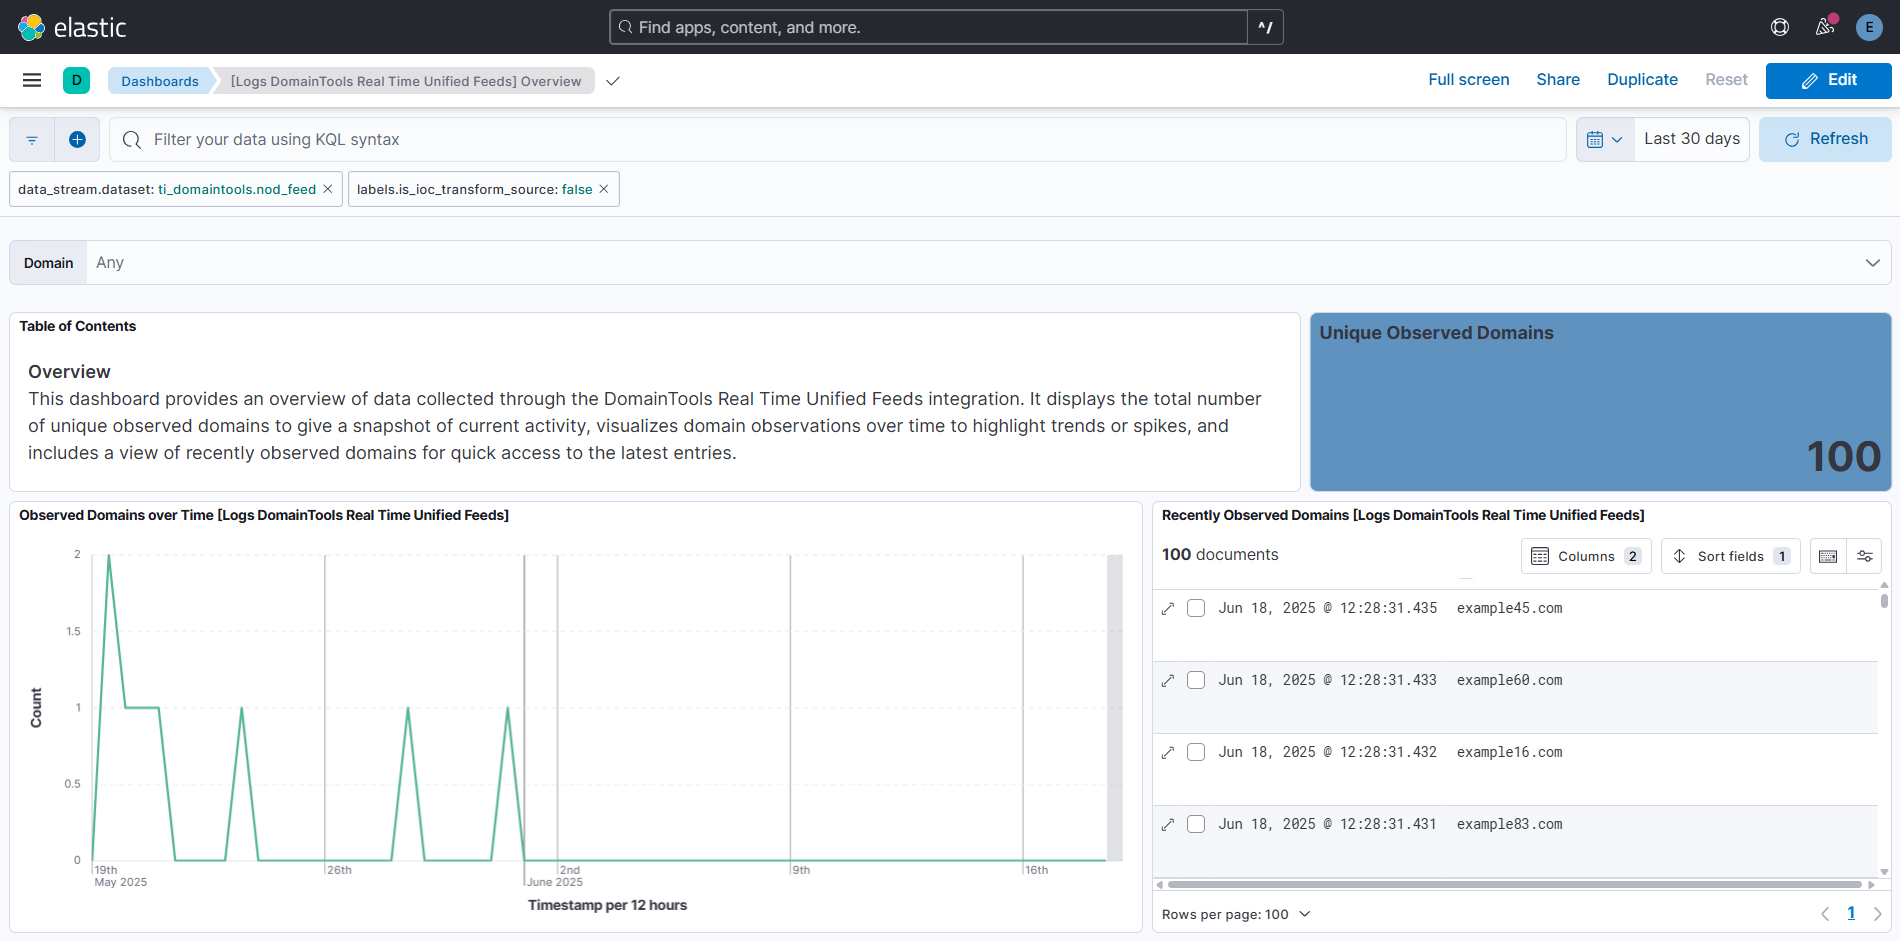Click timestamp Jun 18, 2025 @ 12:28:31.433
Image resolution: width=1900 pixels, height=941 pixels.
1327,680
